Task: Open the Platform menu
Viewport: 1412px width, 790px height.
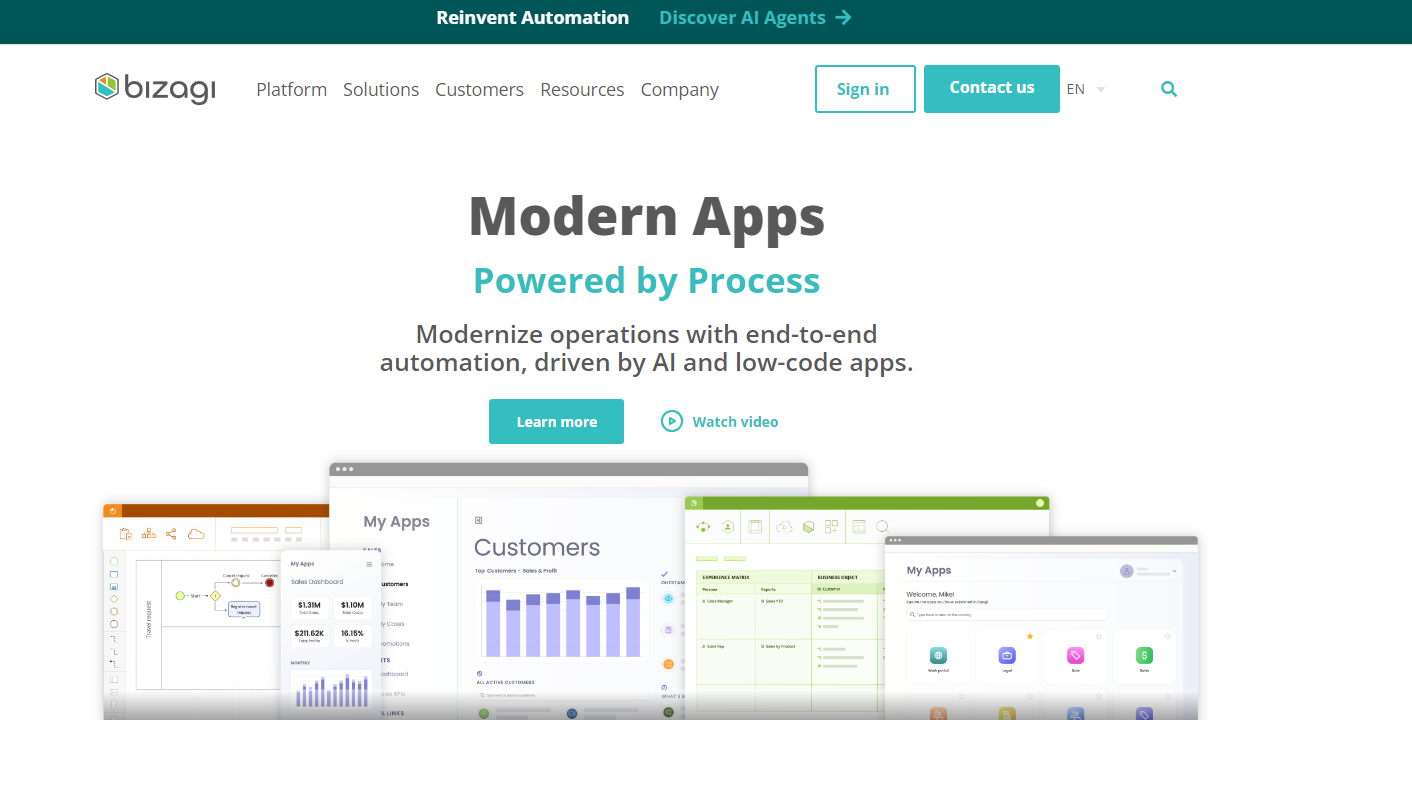Action: point(291,89)
